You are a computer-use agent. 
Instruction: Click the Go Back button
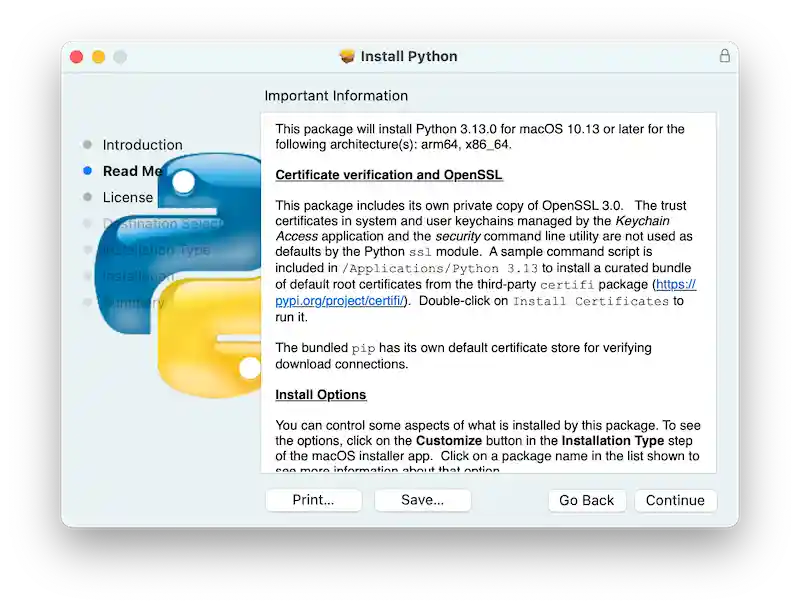pos(586,500)
